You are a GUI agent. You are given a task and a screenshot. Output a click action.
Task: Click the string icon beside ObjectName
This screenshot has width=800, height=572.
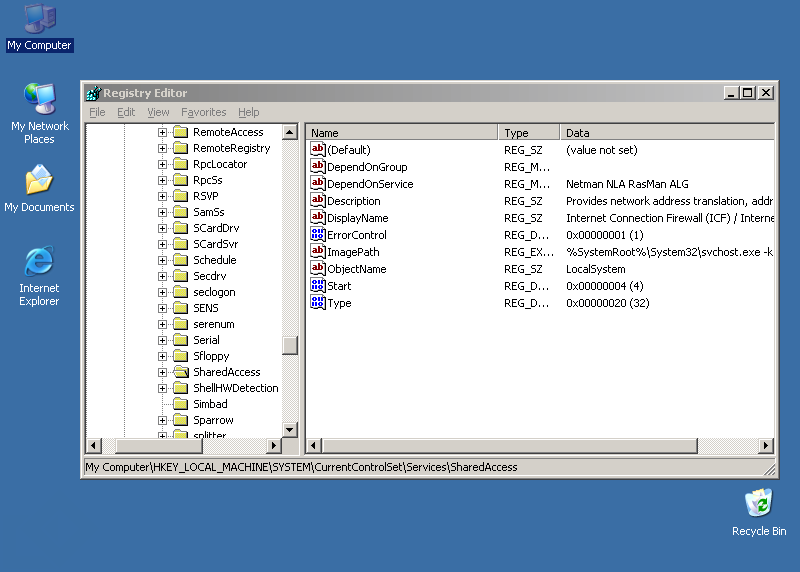click(x=317, y=268)
